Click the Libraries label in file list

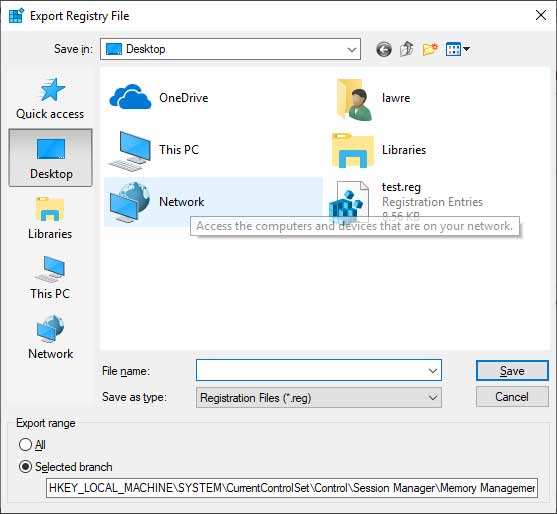404,150
